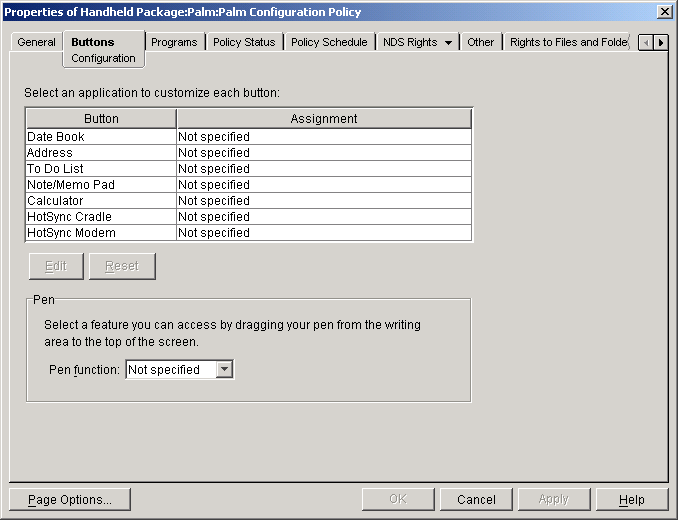Click the Note/Memo Pad assignment cell

coord(324,185)
